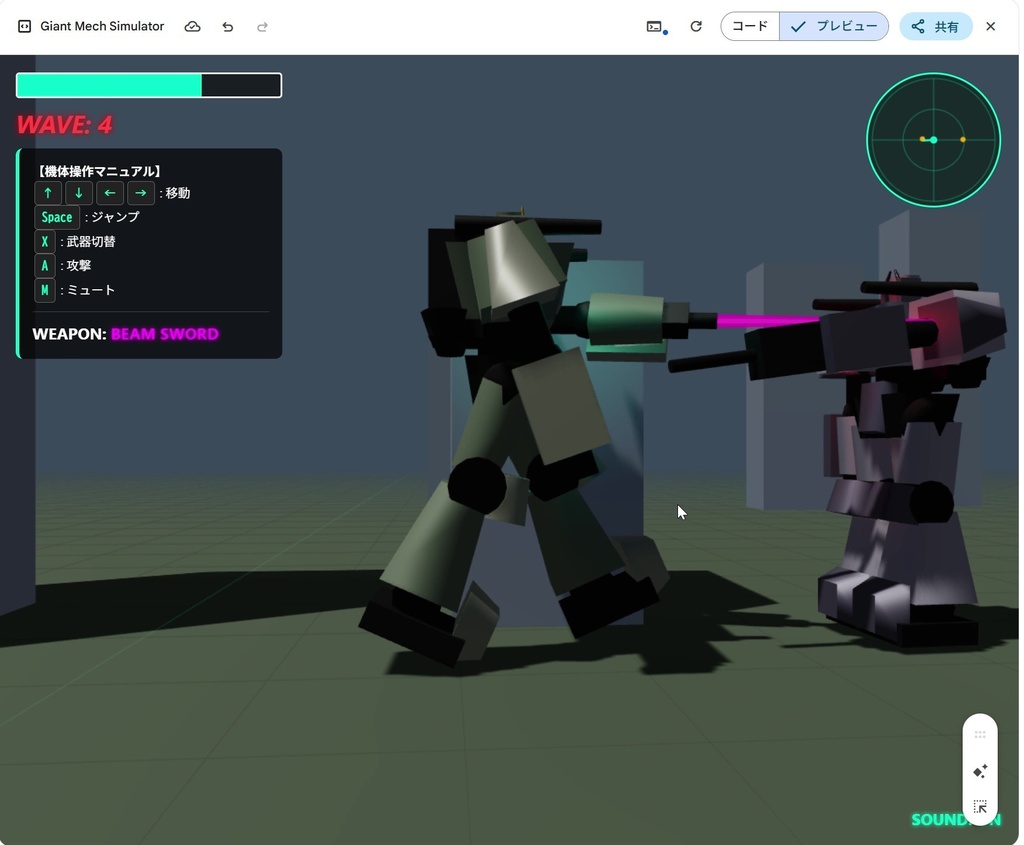Click the M mute key badge

44,290
